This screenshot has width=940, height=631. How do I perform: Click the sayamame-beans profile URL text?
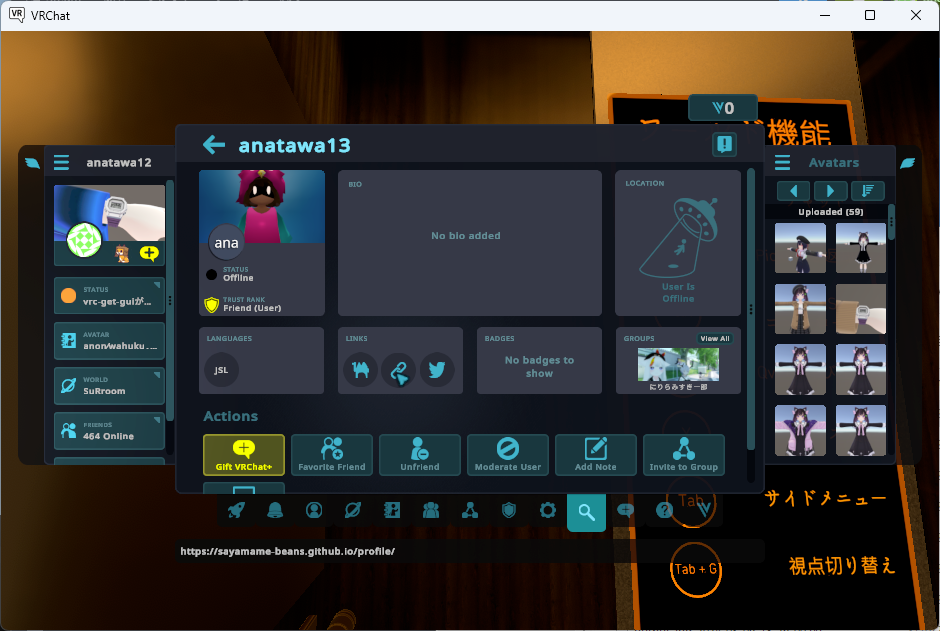point(288,551)
